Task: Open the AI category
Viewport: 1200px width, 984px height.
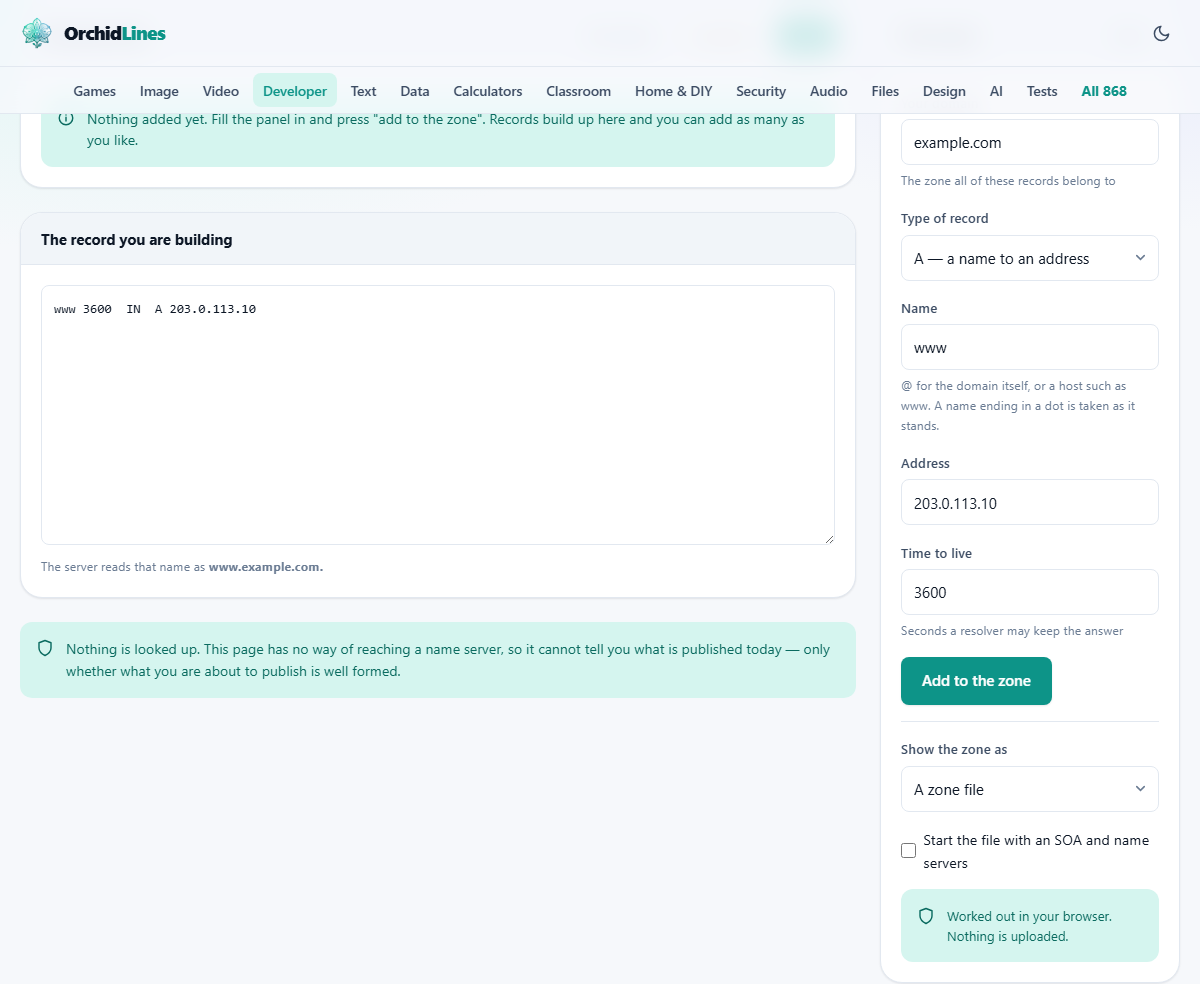Action: point(996,91)
